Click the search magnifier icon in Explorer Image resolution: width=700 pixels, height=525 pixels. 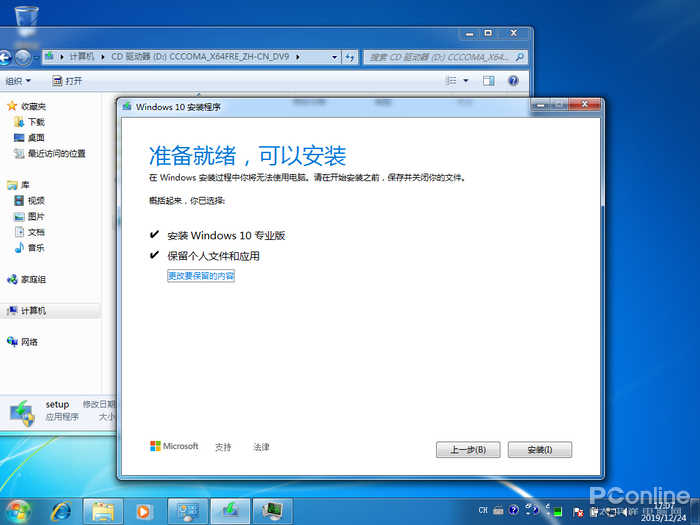(x=520, y=57)
